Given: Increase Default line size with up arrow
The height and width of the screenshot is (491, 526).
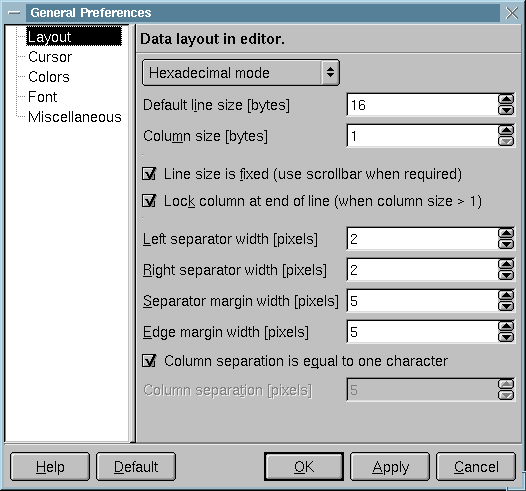Looking at the screenshot, I should click(506, 99).
